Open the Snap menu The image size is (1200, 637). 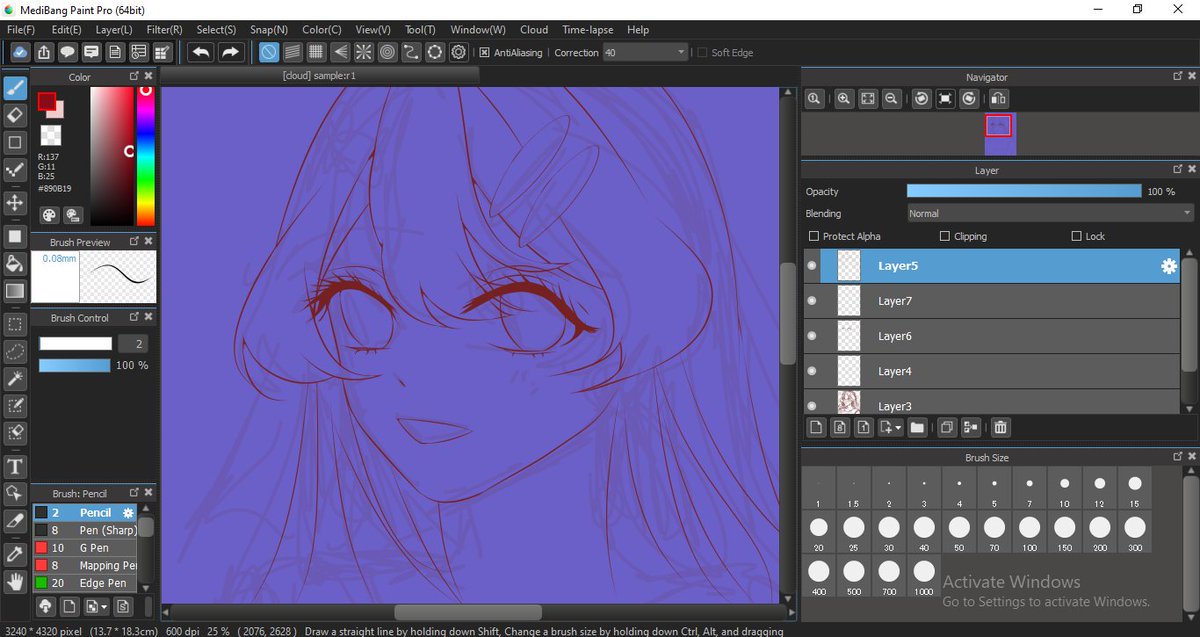coord(268,30)
